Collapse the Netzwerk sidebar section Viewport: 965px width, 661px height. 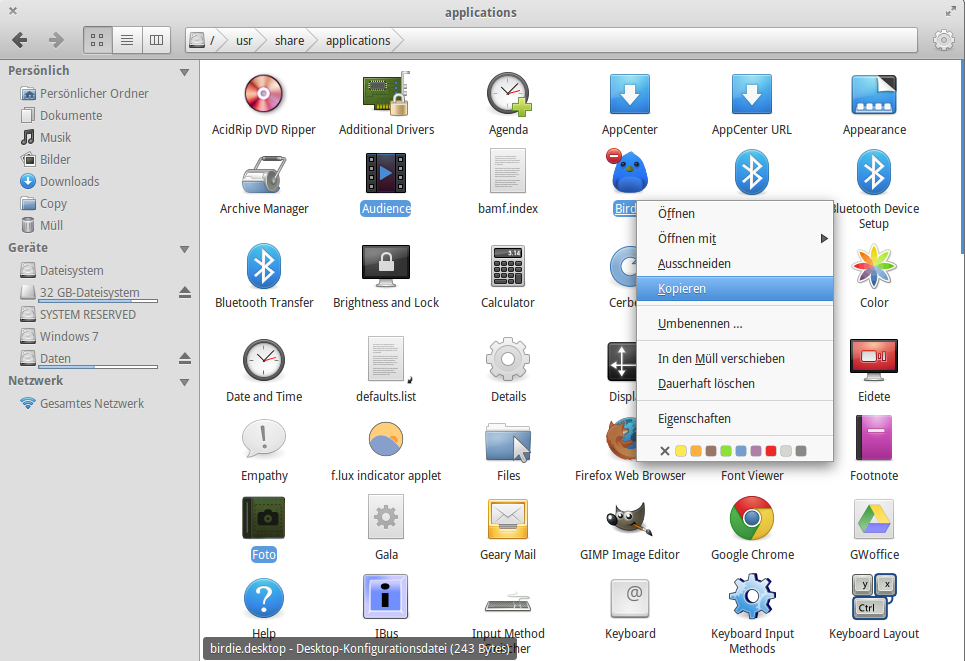(x=184, y=382)
